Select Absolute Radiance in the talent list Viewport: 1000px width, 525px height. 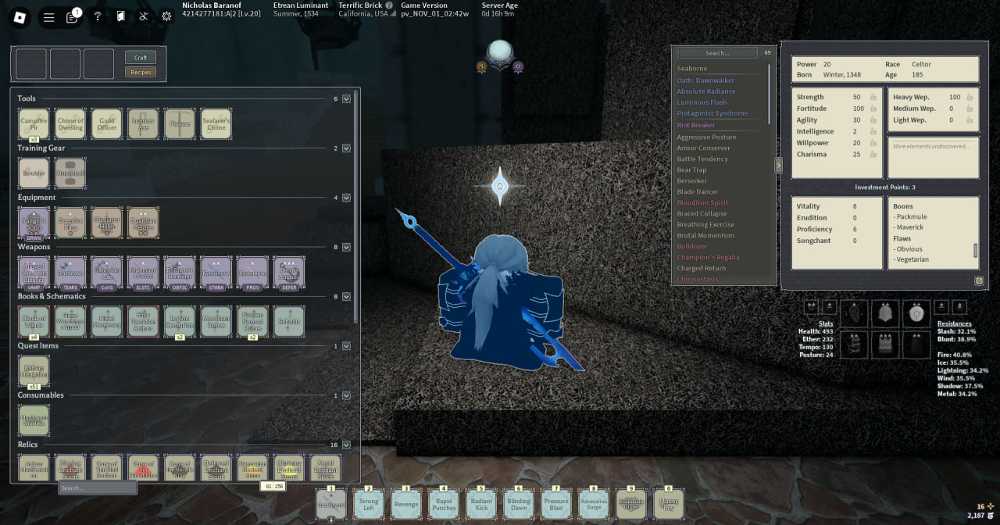point(706,91)
